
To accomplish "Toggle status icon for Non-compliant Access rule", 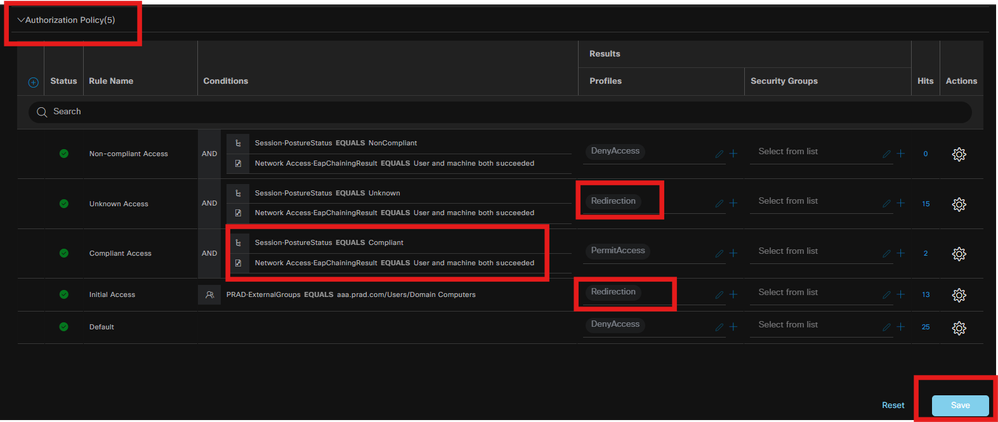I will (64, 153).
